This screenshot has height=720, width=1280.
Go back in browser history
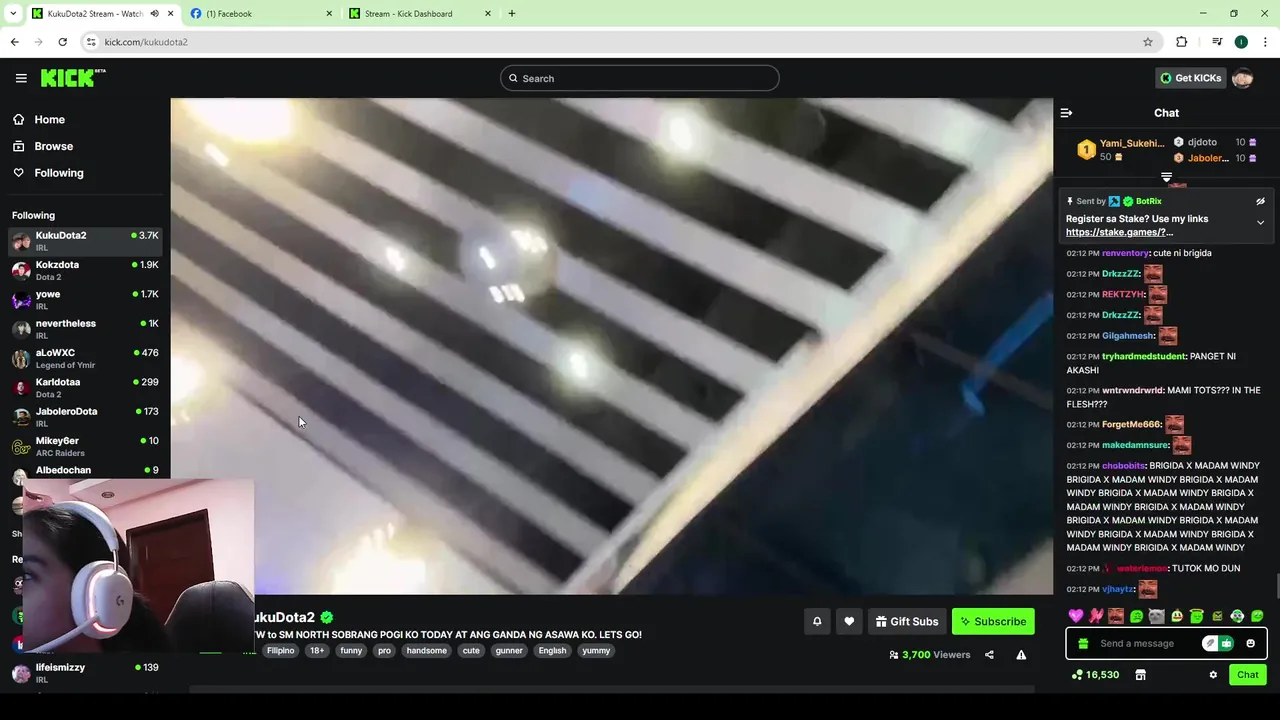tap(14, 42)
